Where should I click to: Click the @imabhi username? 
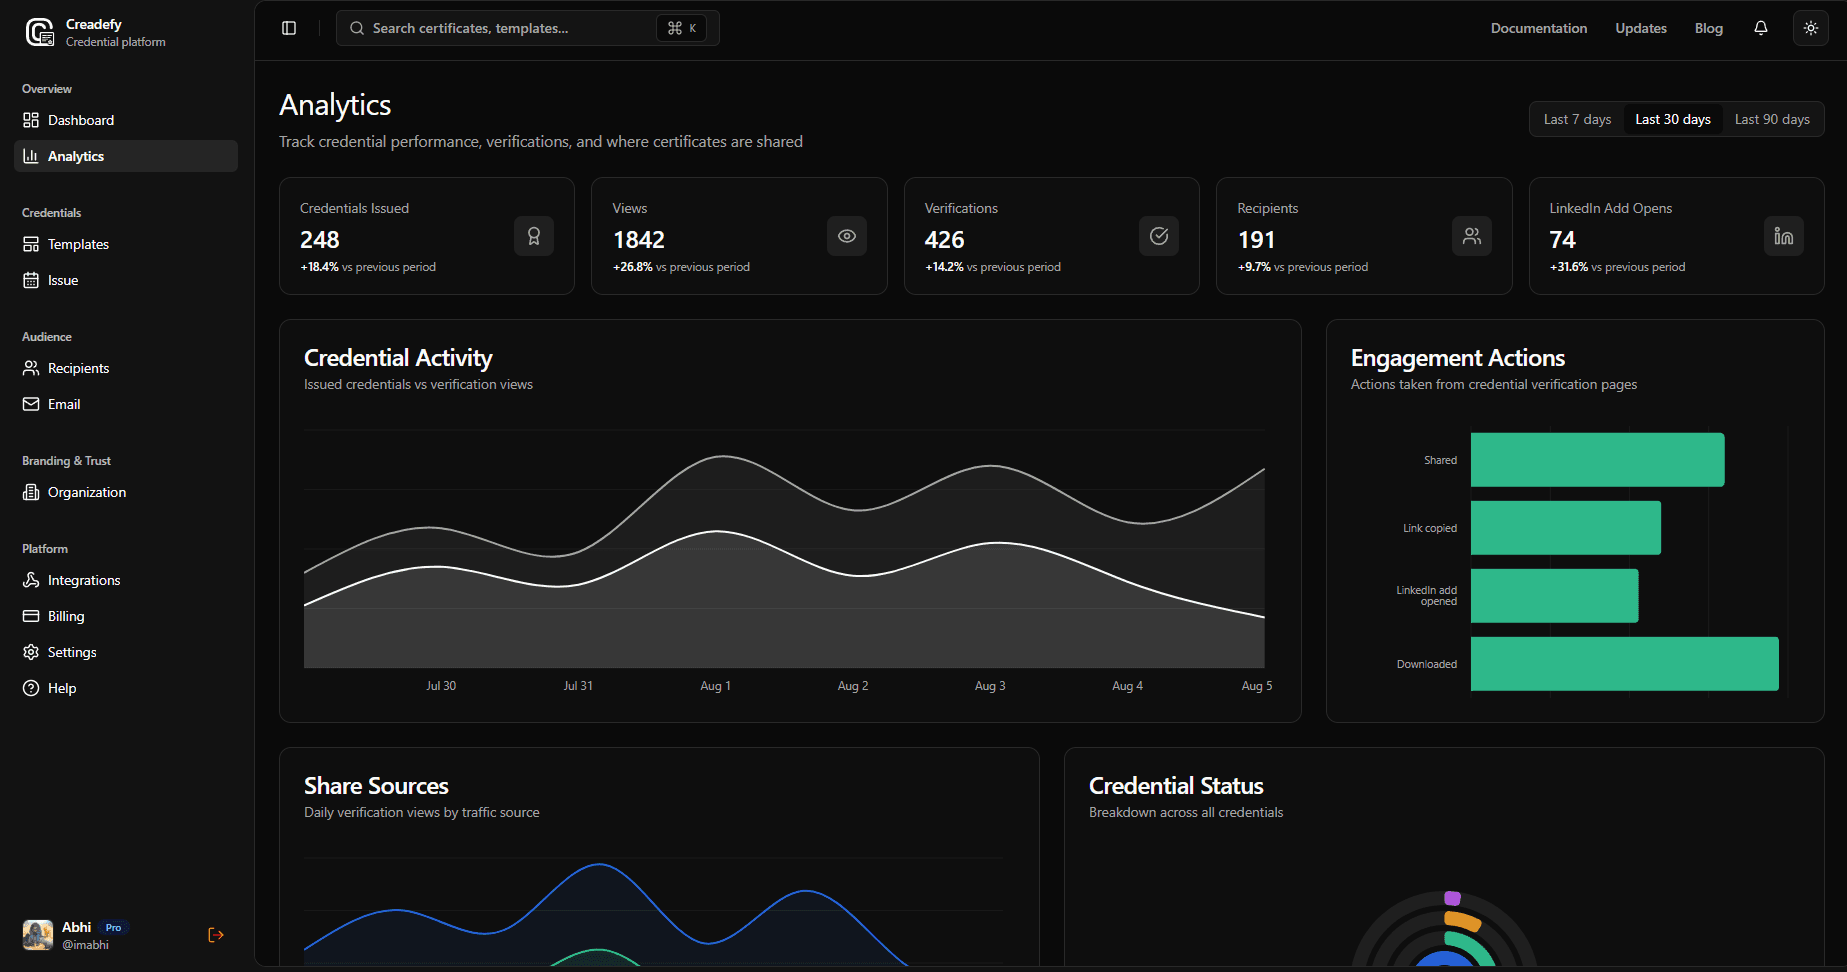coord(85,945)
